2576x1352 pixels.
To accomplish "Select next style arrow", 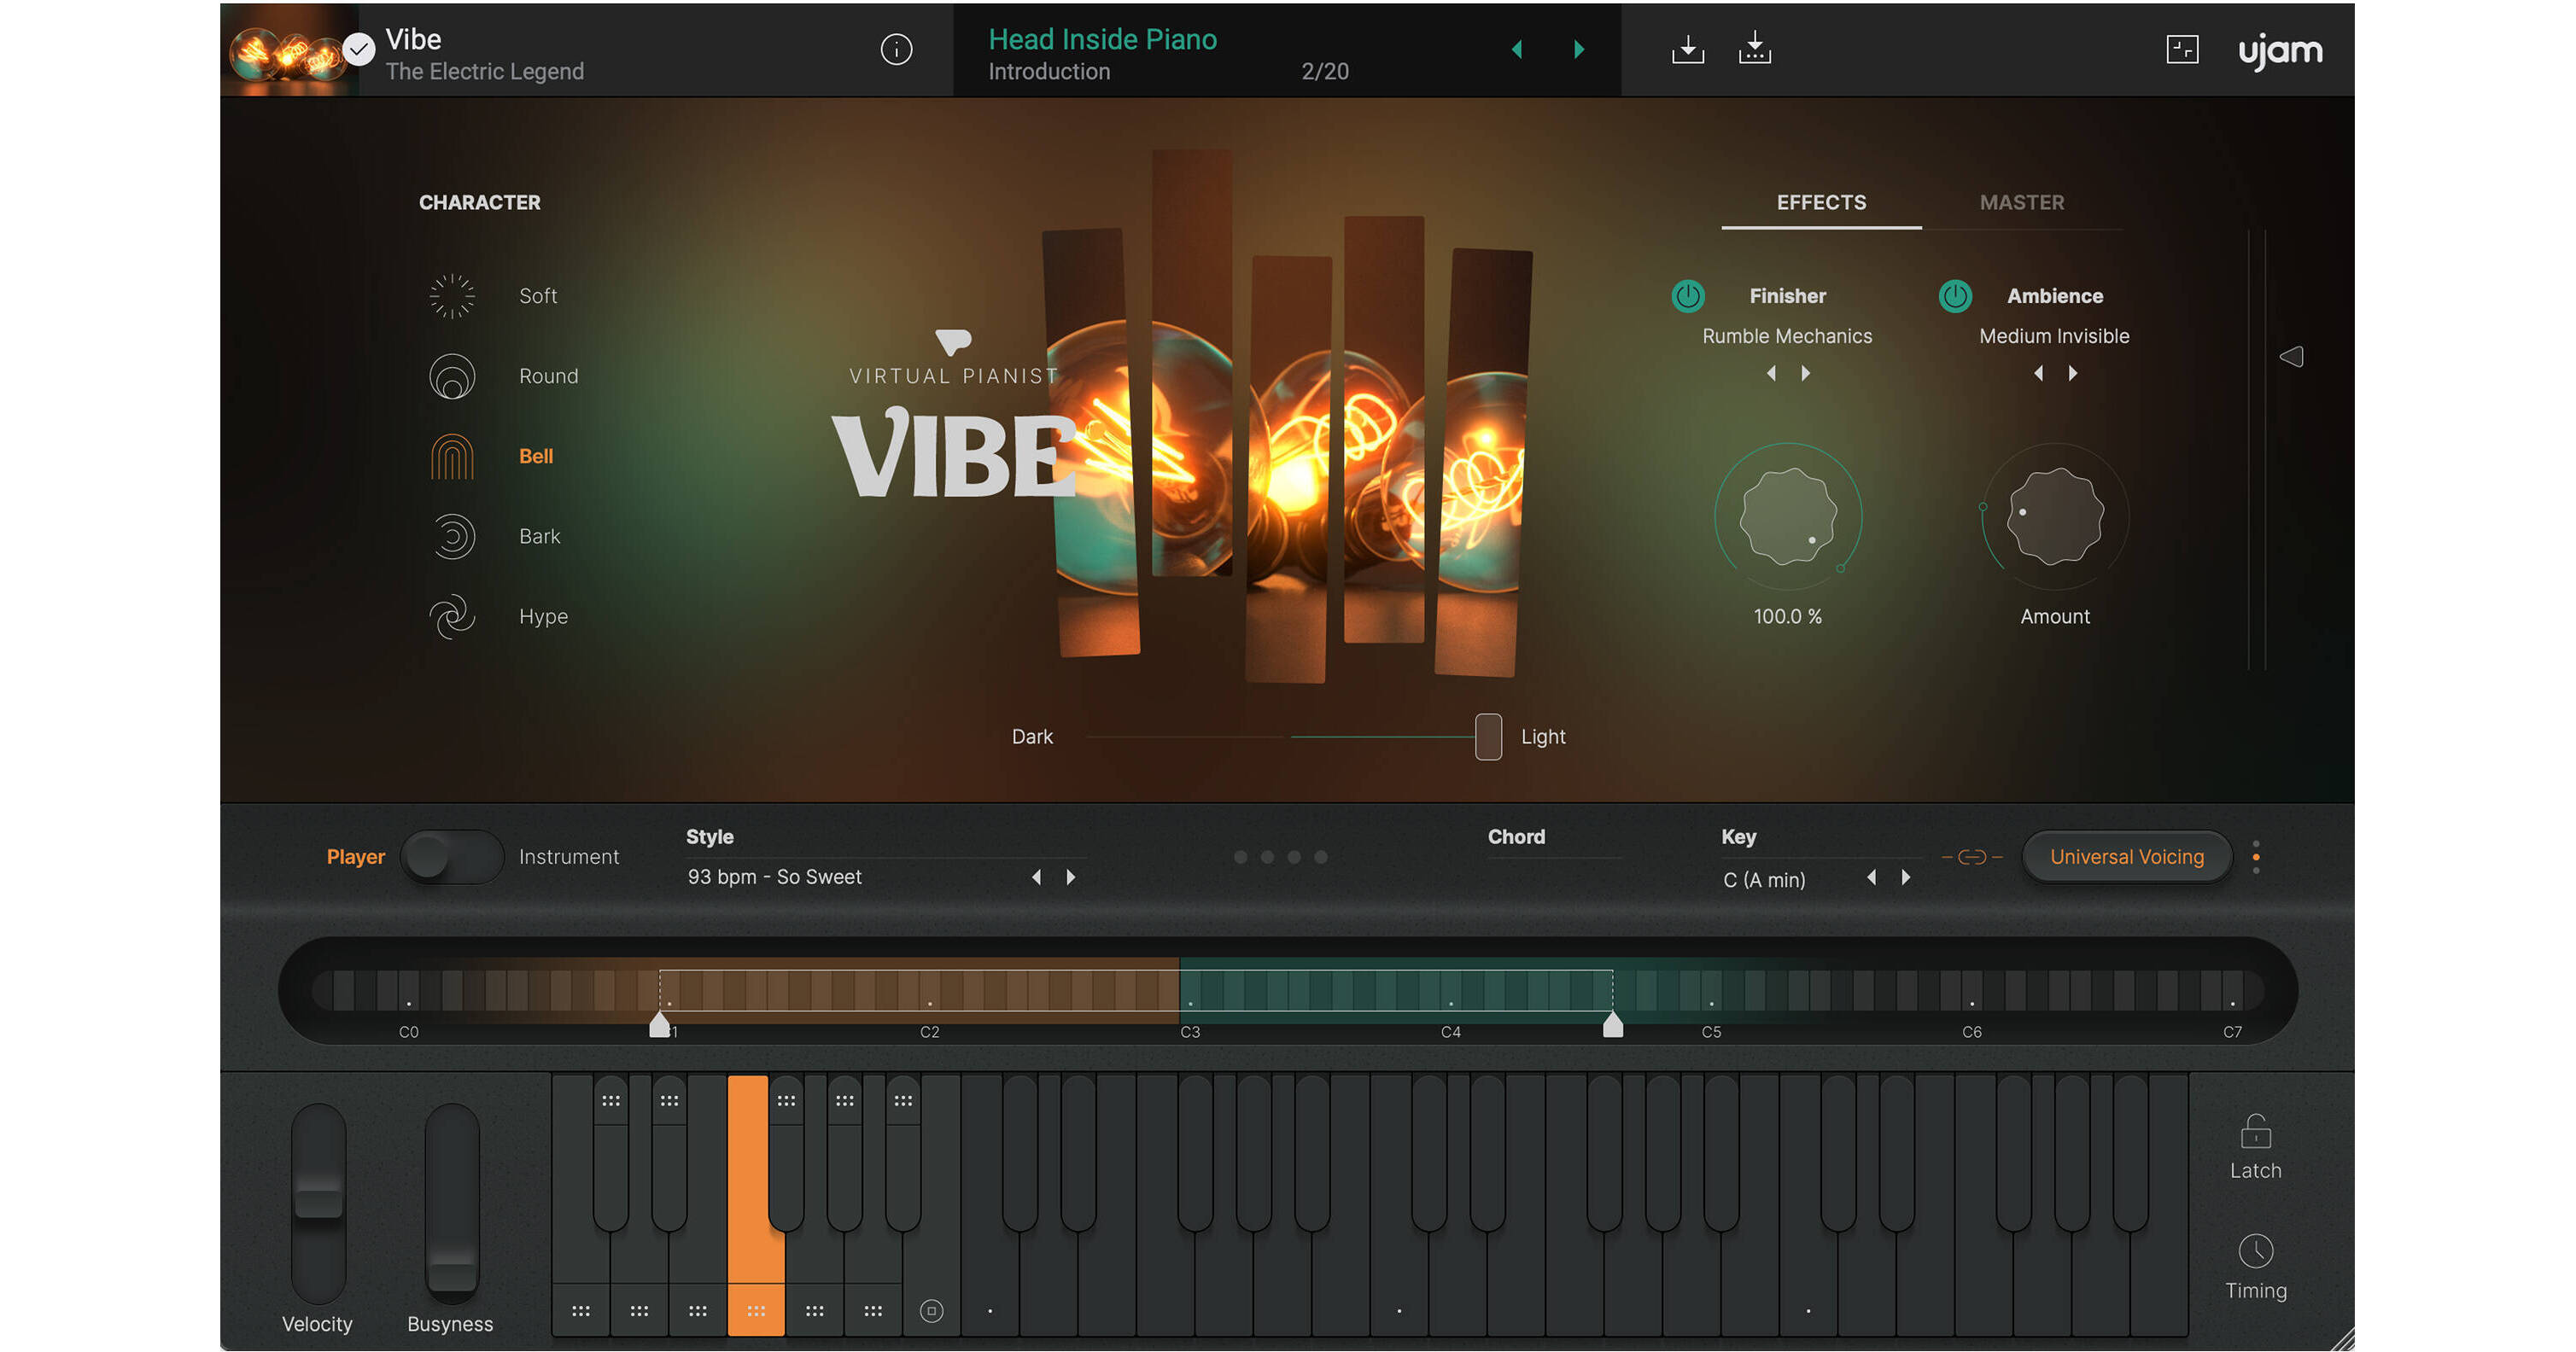I will click(x=1071, y=877).
